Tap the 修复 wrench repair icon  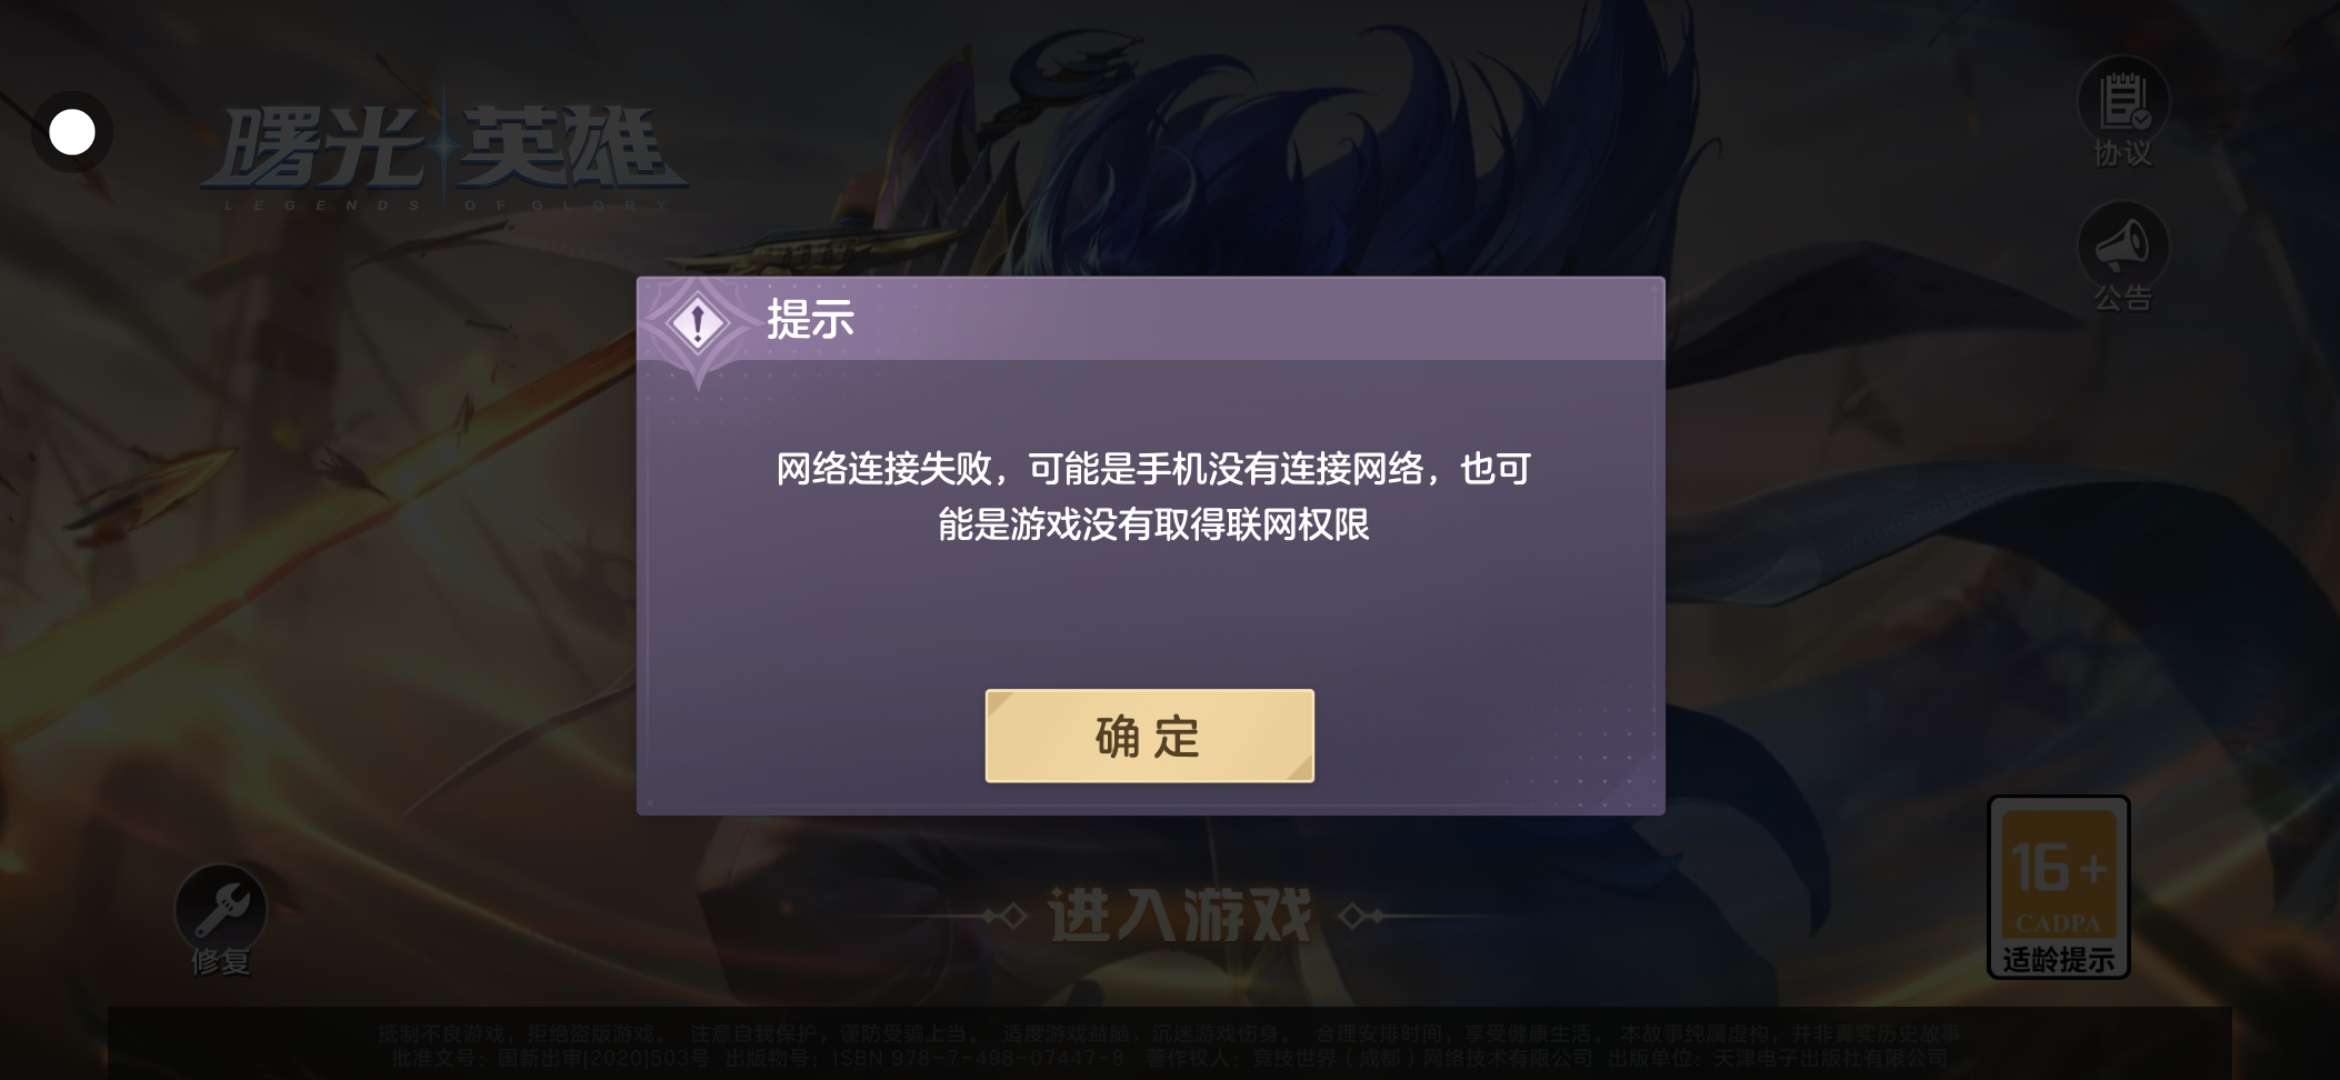pyautogui.click(x=221, y=908)
